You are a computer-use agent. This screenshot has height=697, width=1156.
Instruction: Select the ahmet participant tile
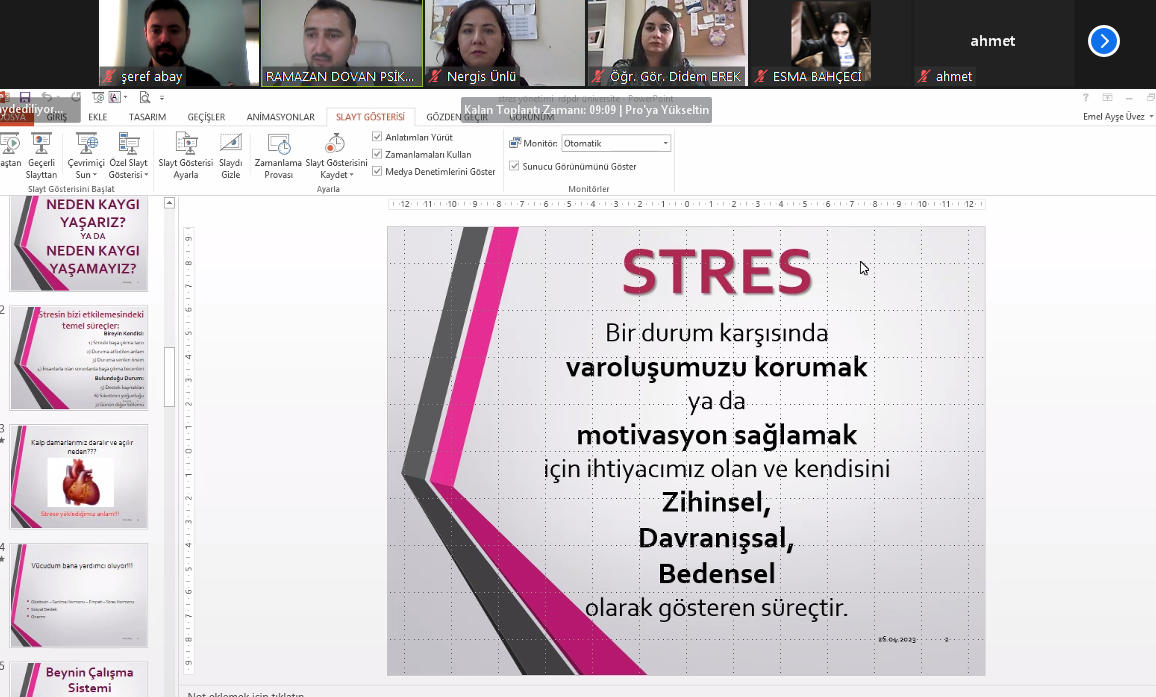tap(992, 43)
